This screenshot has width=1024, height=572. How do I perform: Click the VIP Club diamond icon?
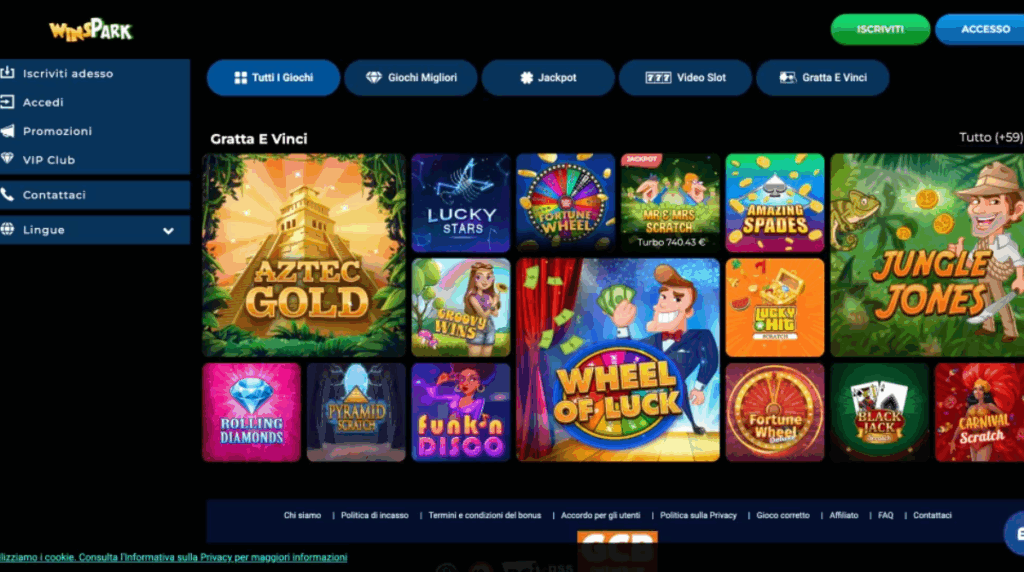point(7,159)
